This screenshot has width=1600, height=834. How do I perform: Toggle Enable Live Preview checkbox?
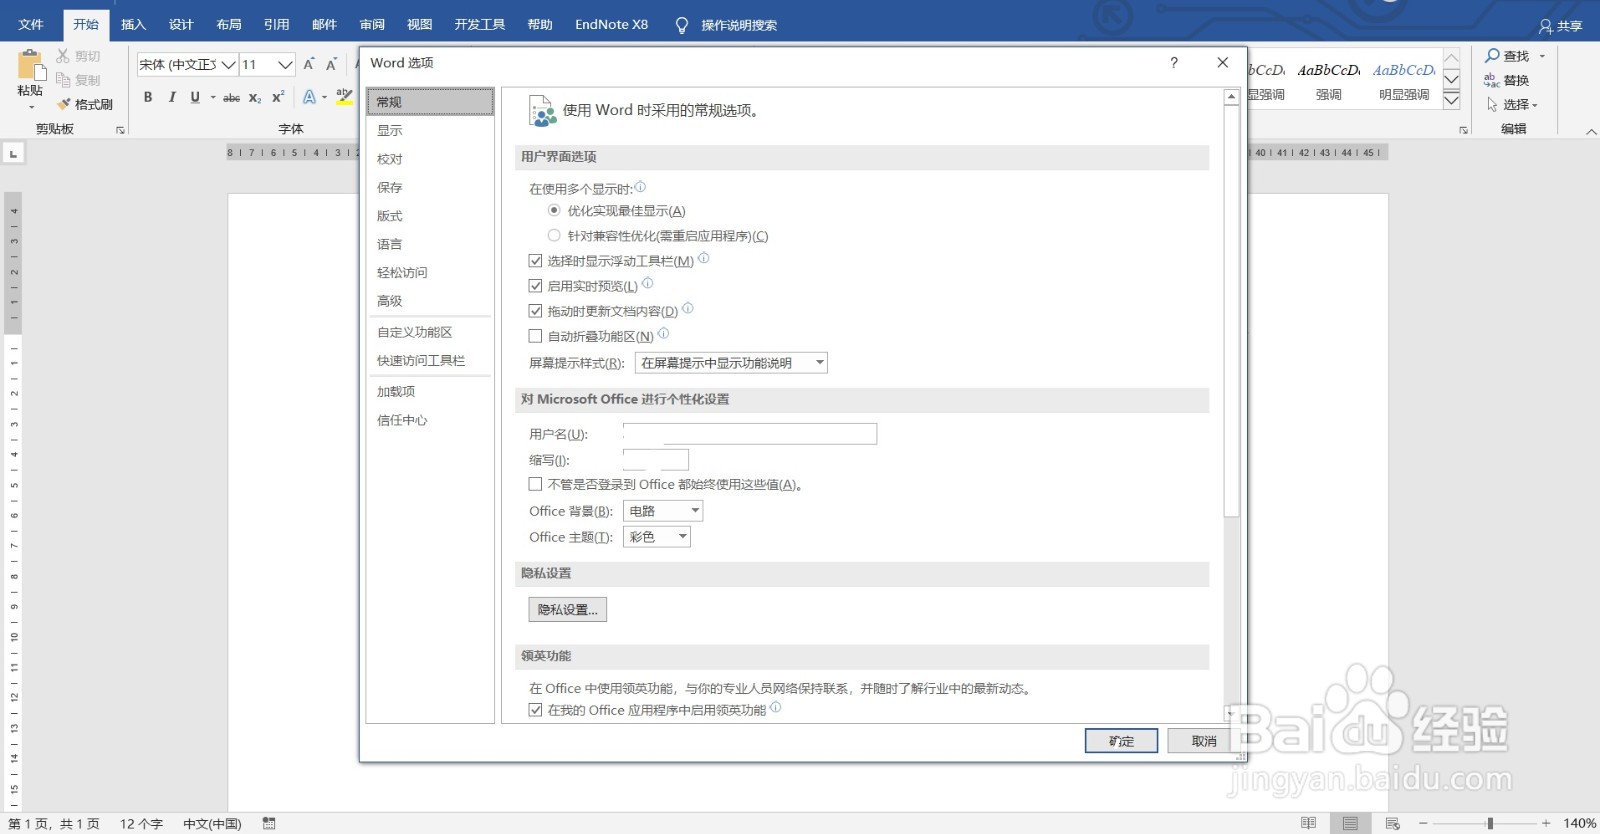pyautogui.click(x=535, y=285)
